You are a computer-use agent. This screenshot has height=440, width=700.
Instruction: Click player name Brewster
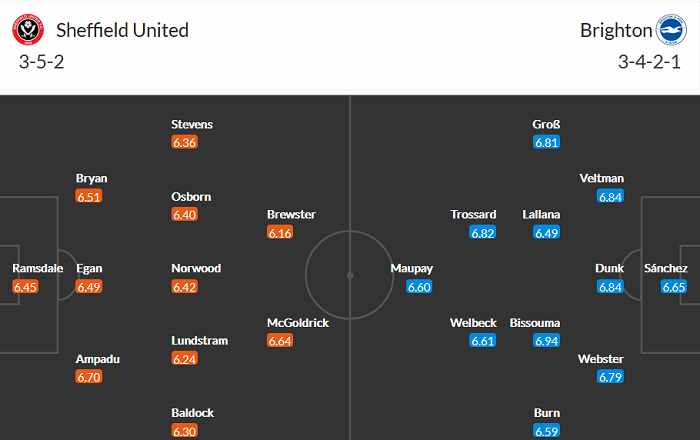click(291, 215)
